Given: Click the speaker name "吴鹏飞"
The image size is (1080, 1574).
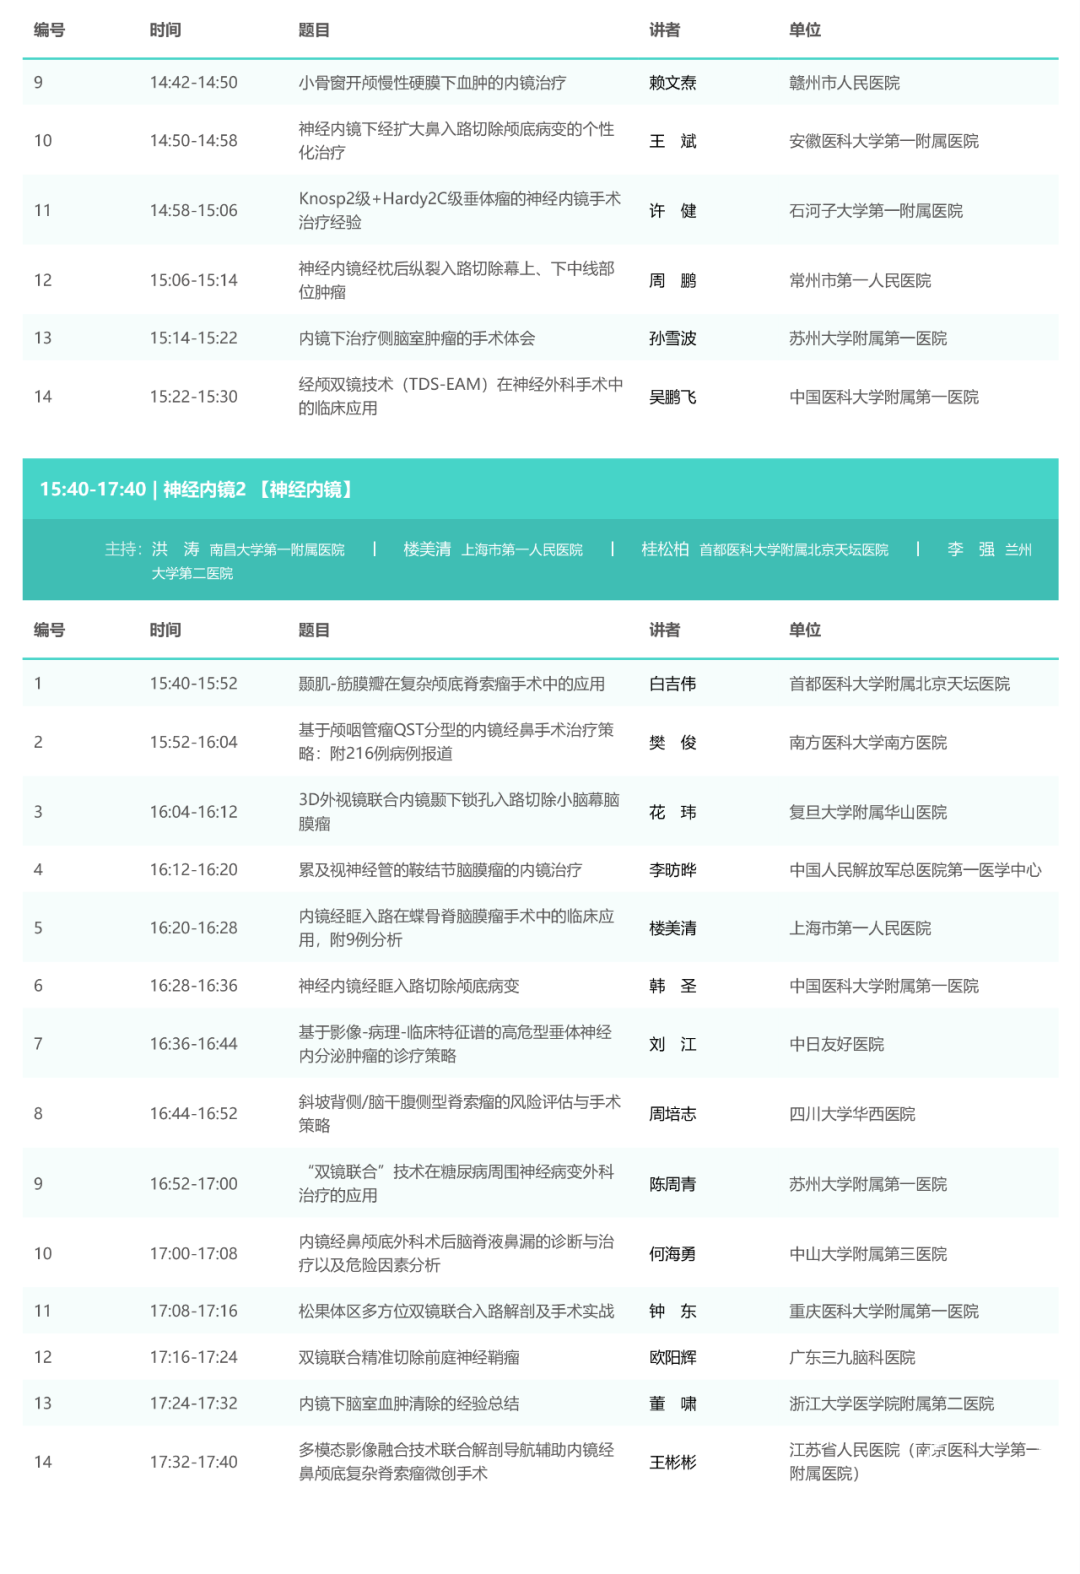Looking at the screenshot, I should point(673,397).
